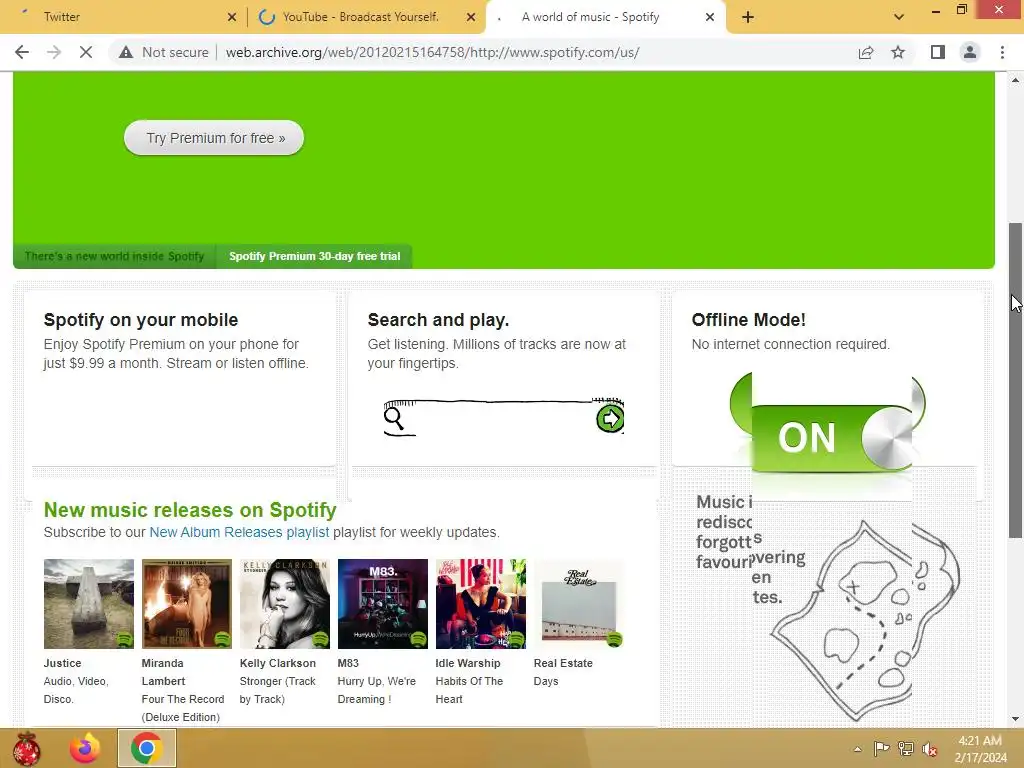The height and width of the screenshot is (768, 1024).
Task: Open the Not secure site info
Action: [x=163, y=52]
